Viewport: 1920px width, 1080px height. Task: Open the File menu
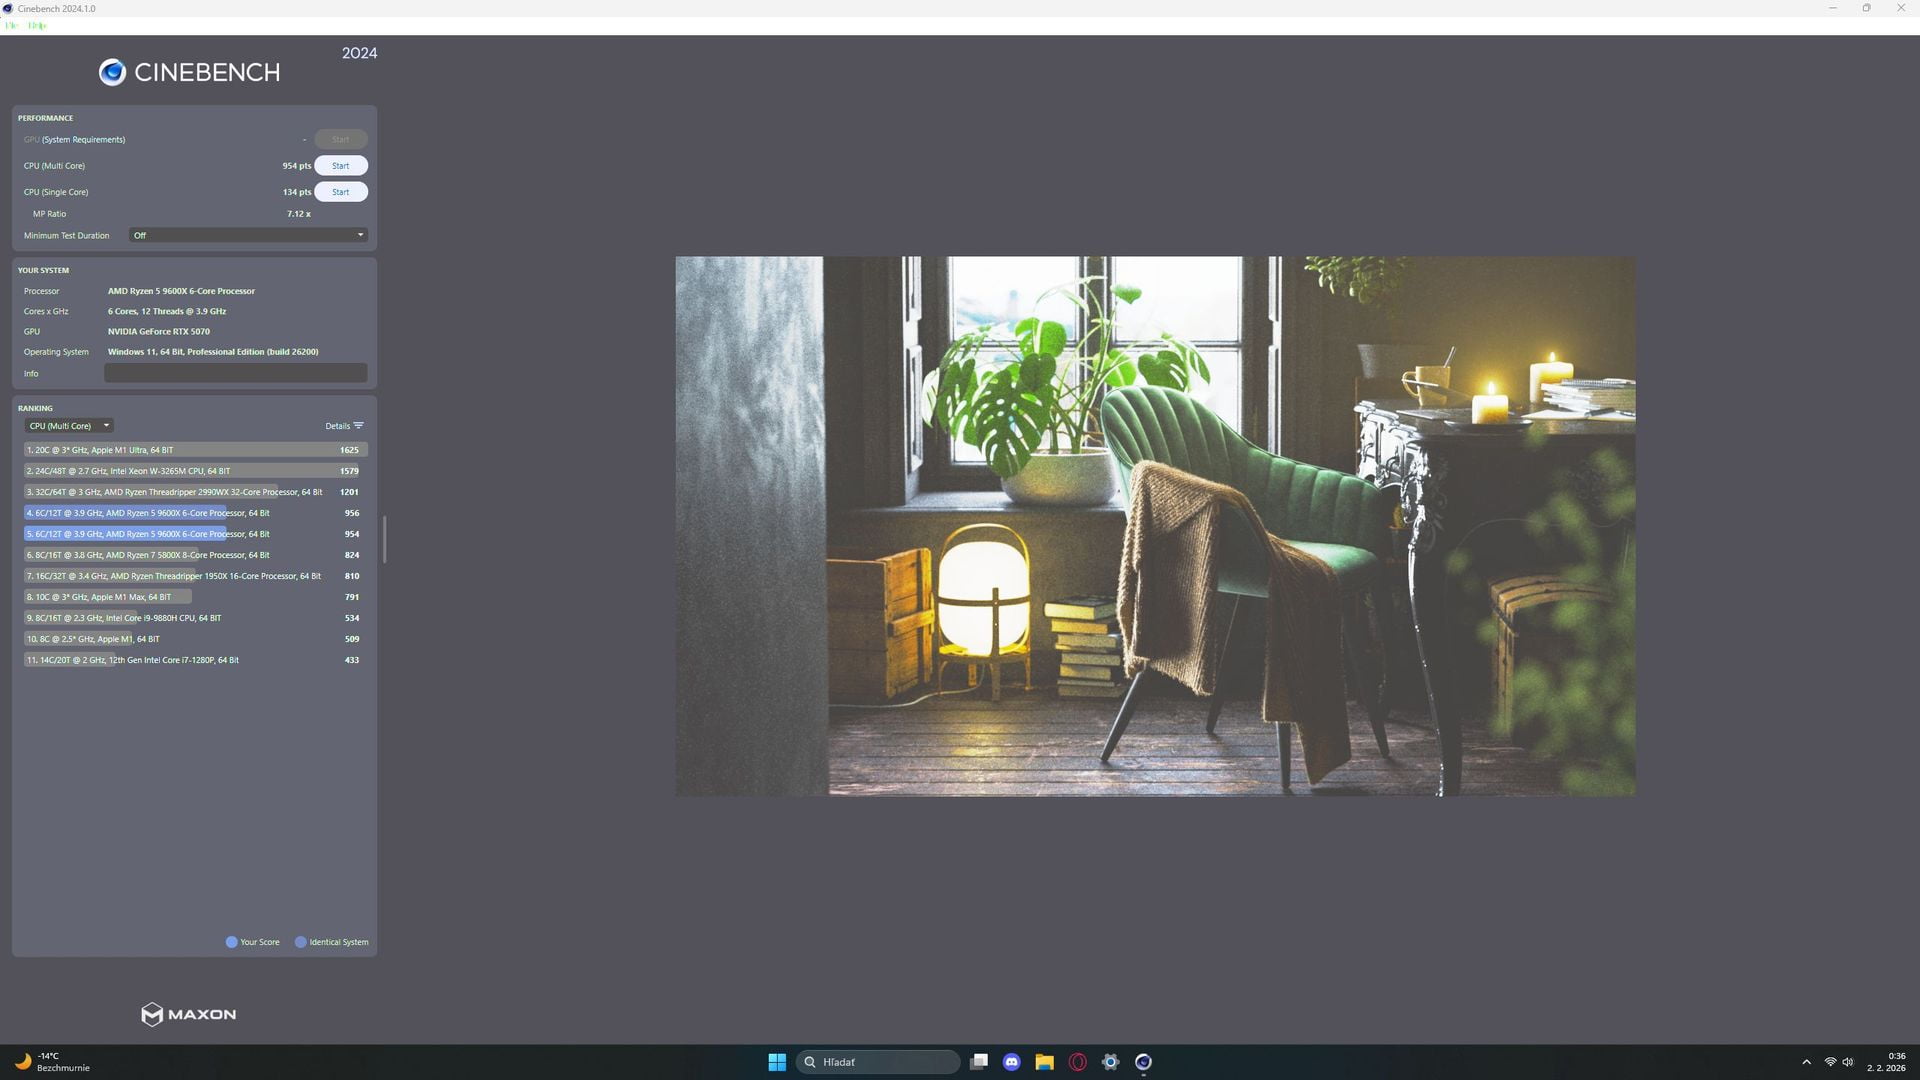point(11,25)
